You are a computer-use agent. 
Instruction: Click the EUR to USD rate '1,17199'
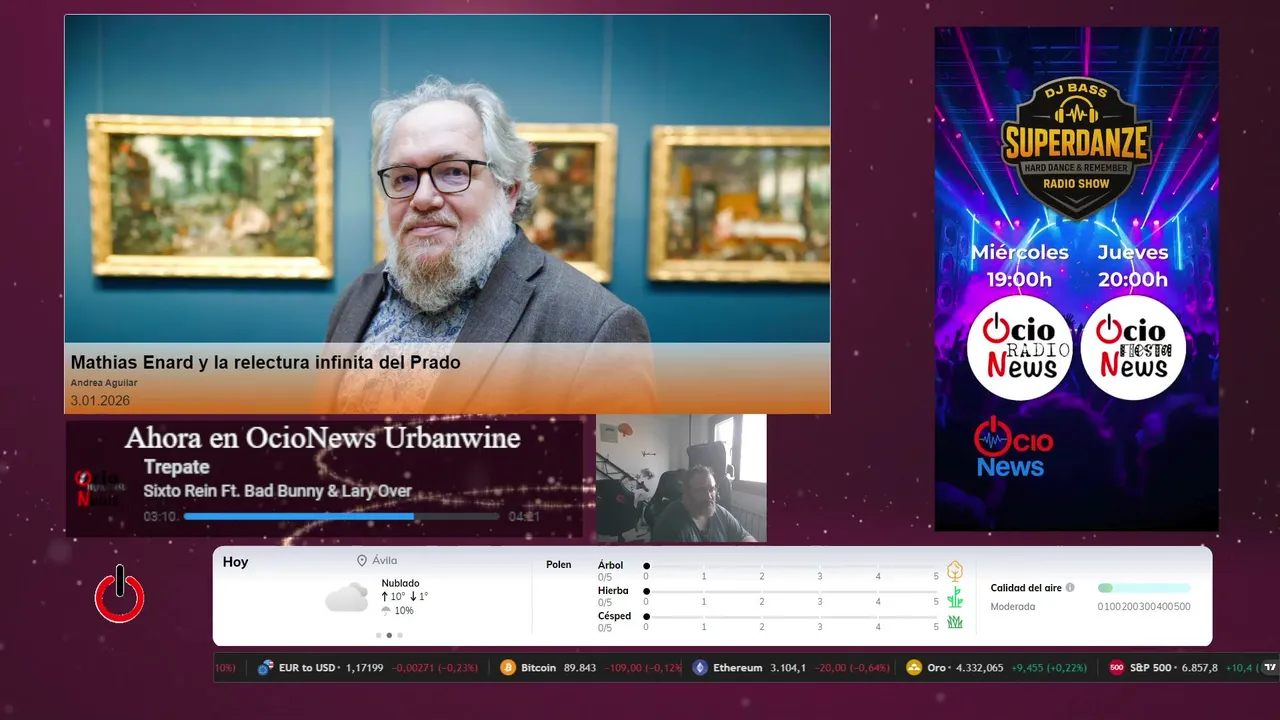(x=365, y=667)
